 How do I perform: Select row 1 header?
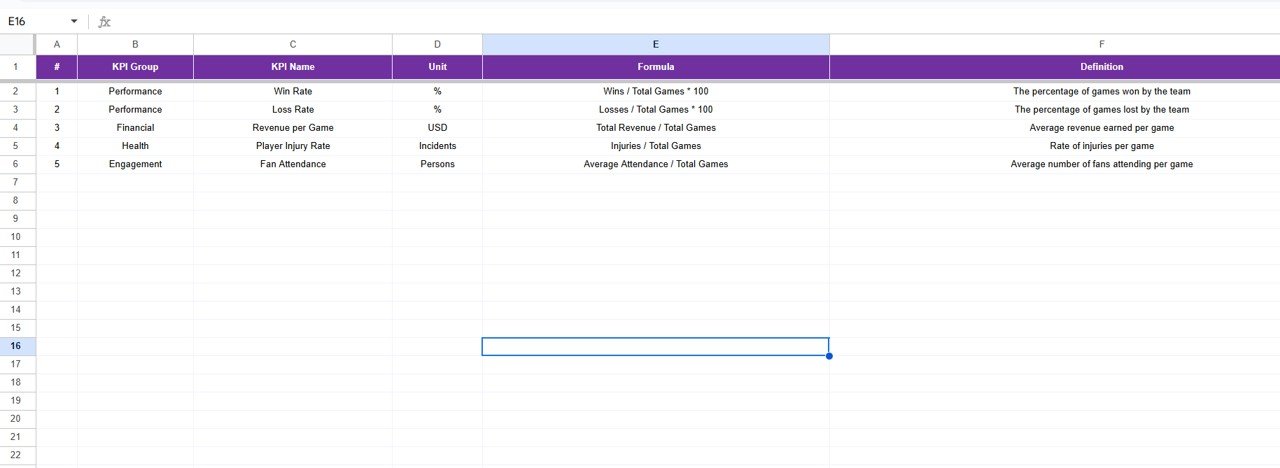(x=17, y=67)
